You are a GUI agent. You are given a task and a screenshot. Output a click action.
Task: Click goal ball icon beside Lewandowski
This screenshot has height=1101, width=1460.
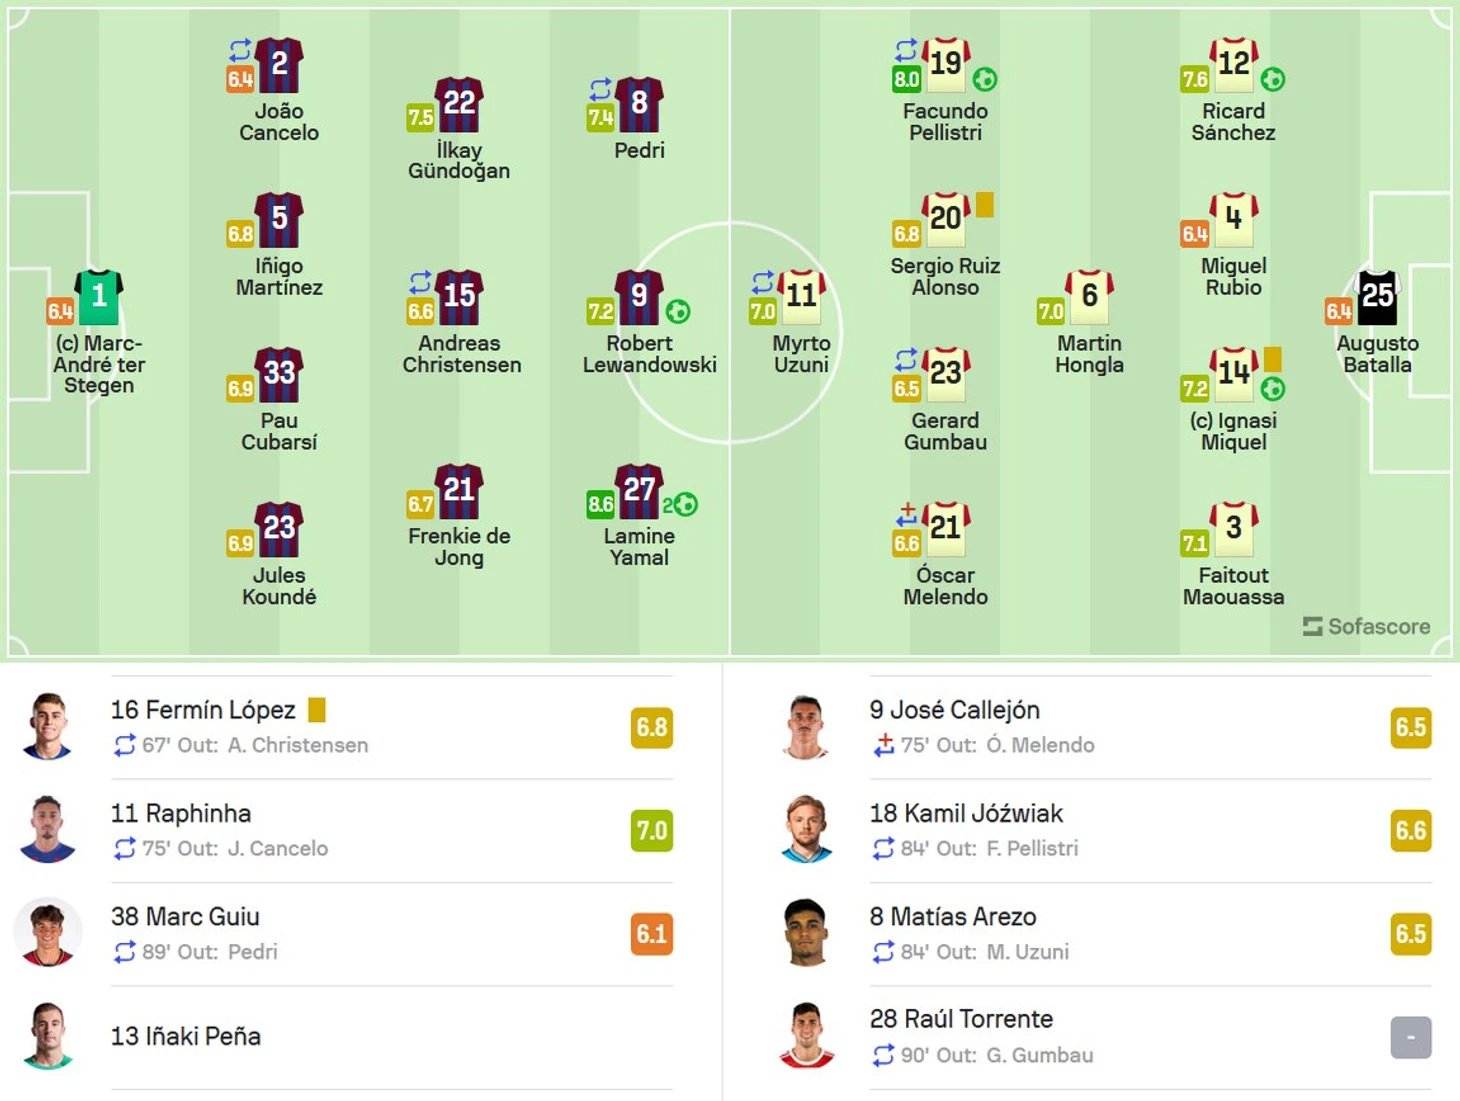[x=678, y=312]
